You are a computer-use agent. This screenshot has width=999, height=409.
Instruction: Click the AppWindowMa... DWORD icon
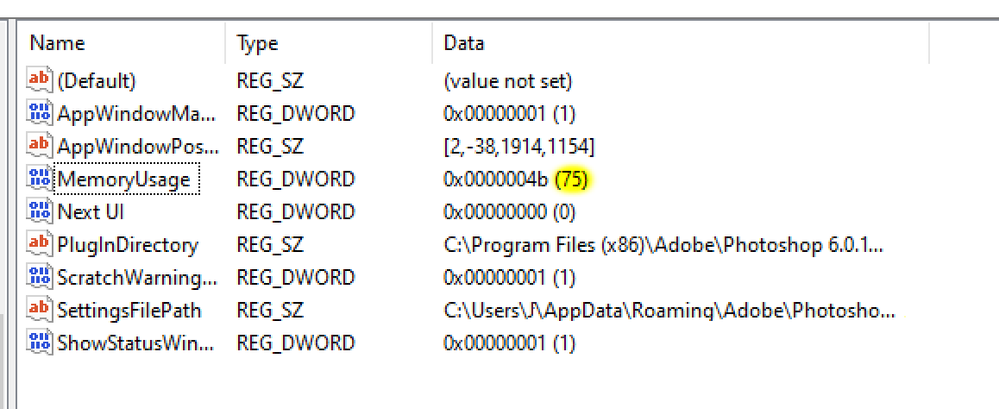click(40, 113)
